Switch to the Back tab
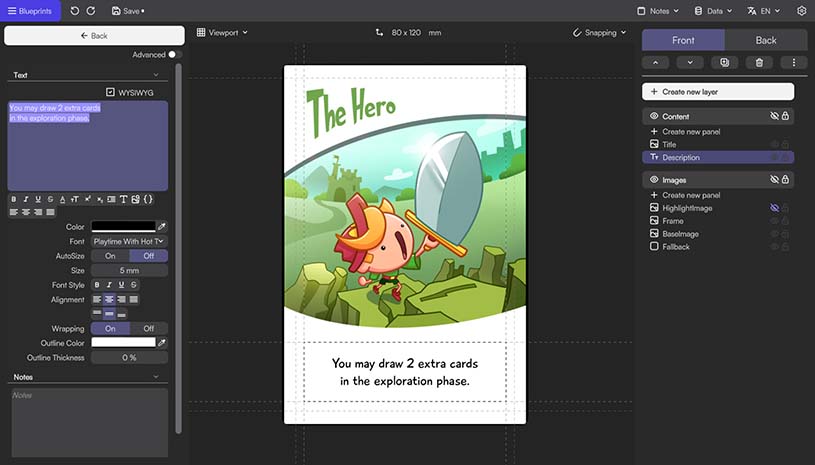Viewport: 815px width, 465px height. 765,40
